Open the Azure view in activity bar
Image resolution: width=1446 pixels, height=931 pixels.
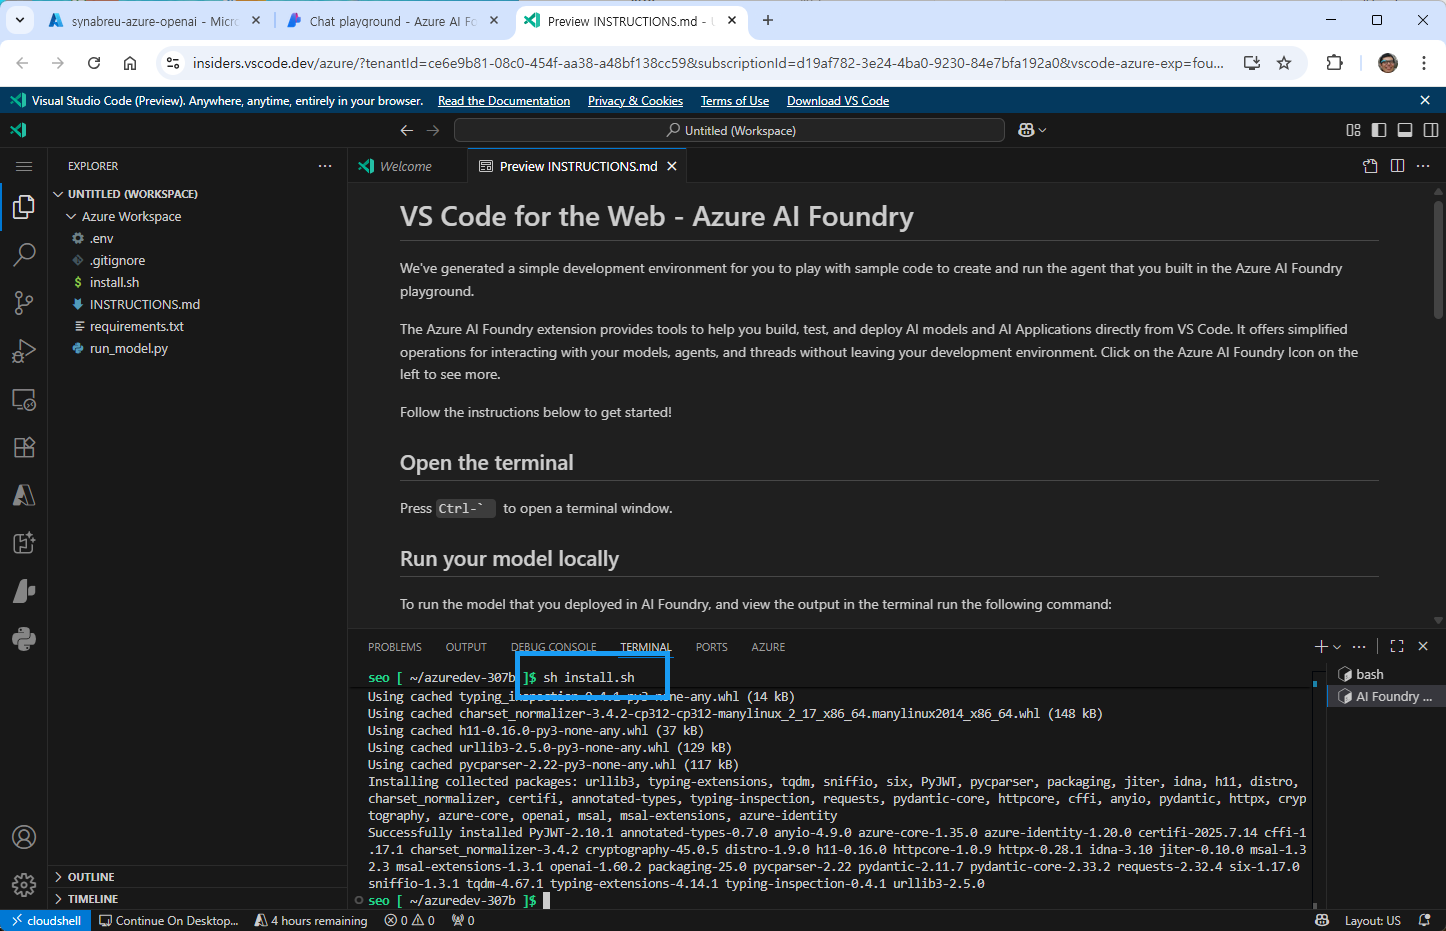[x=24, y=495]
